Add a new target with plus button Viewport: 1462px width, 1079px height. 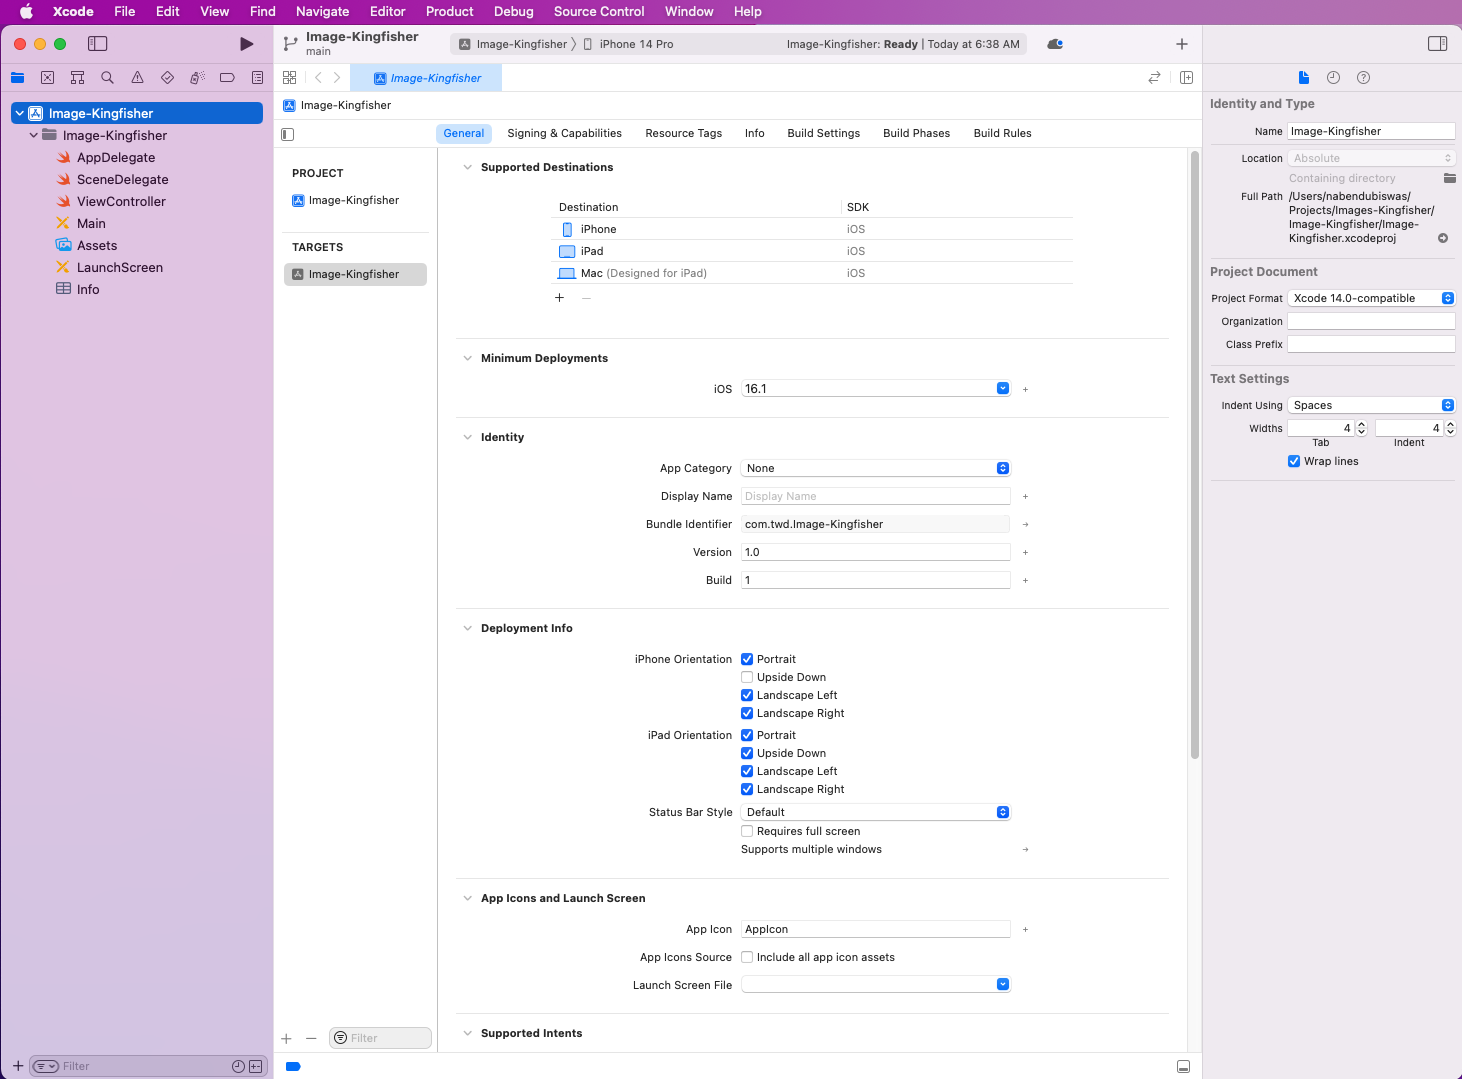coord(287,1038)
